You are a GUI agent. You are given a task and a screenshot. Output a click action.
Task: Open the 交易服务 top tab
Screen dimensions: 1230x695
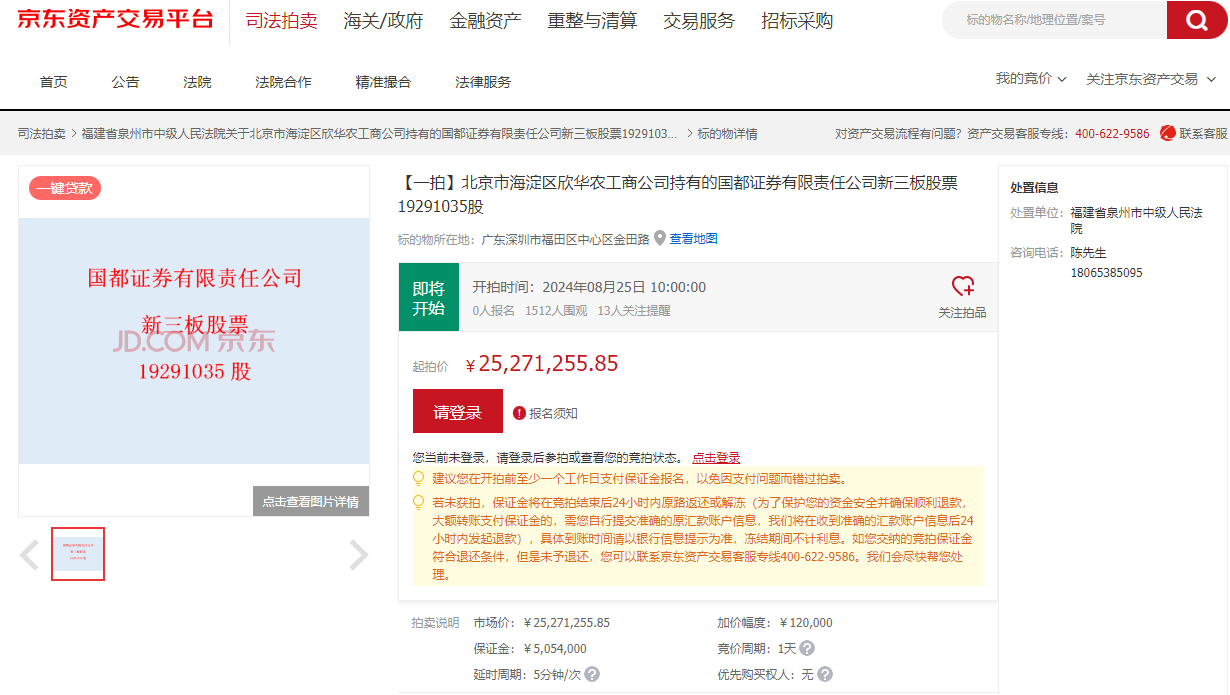point(699,21)
